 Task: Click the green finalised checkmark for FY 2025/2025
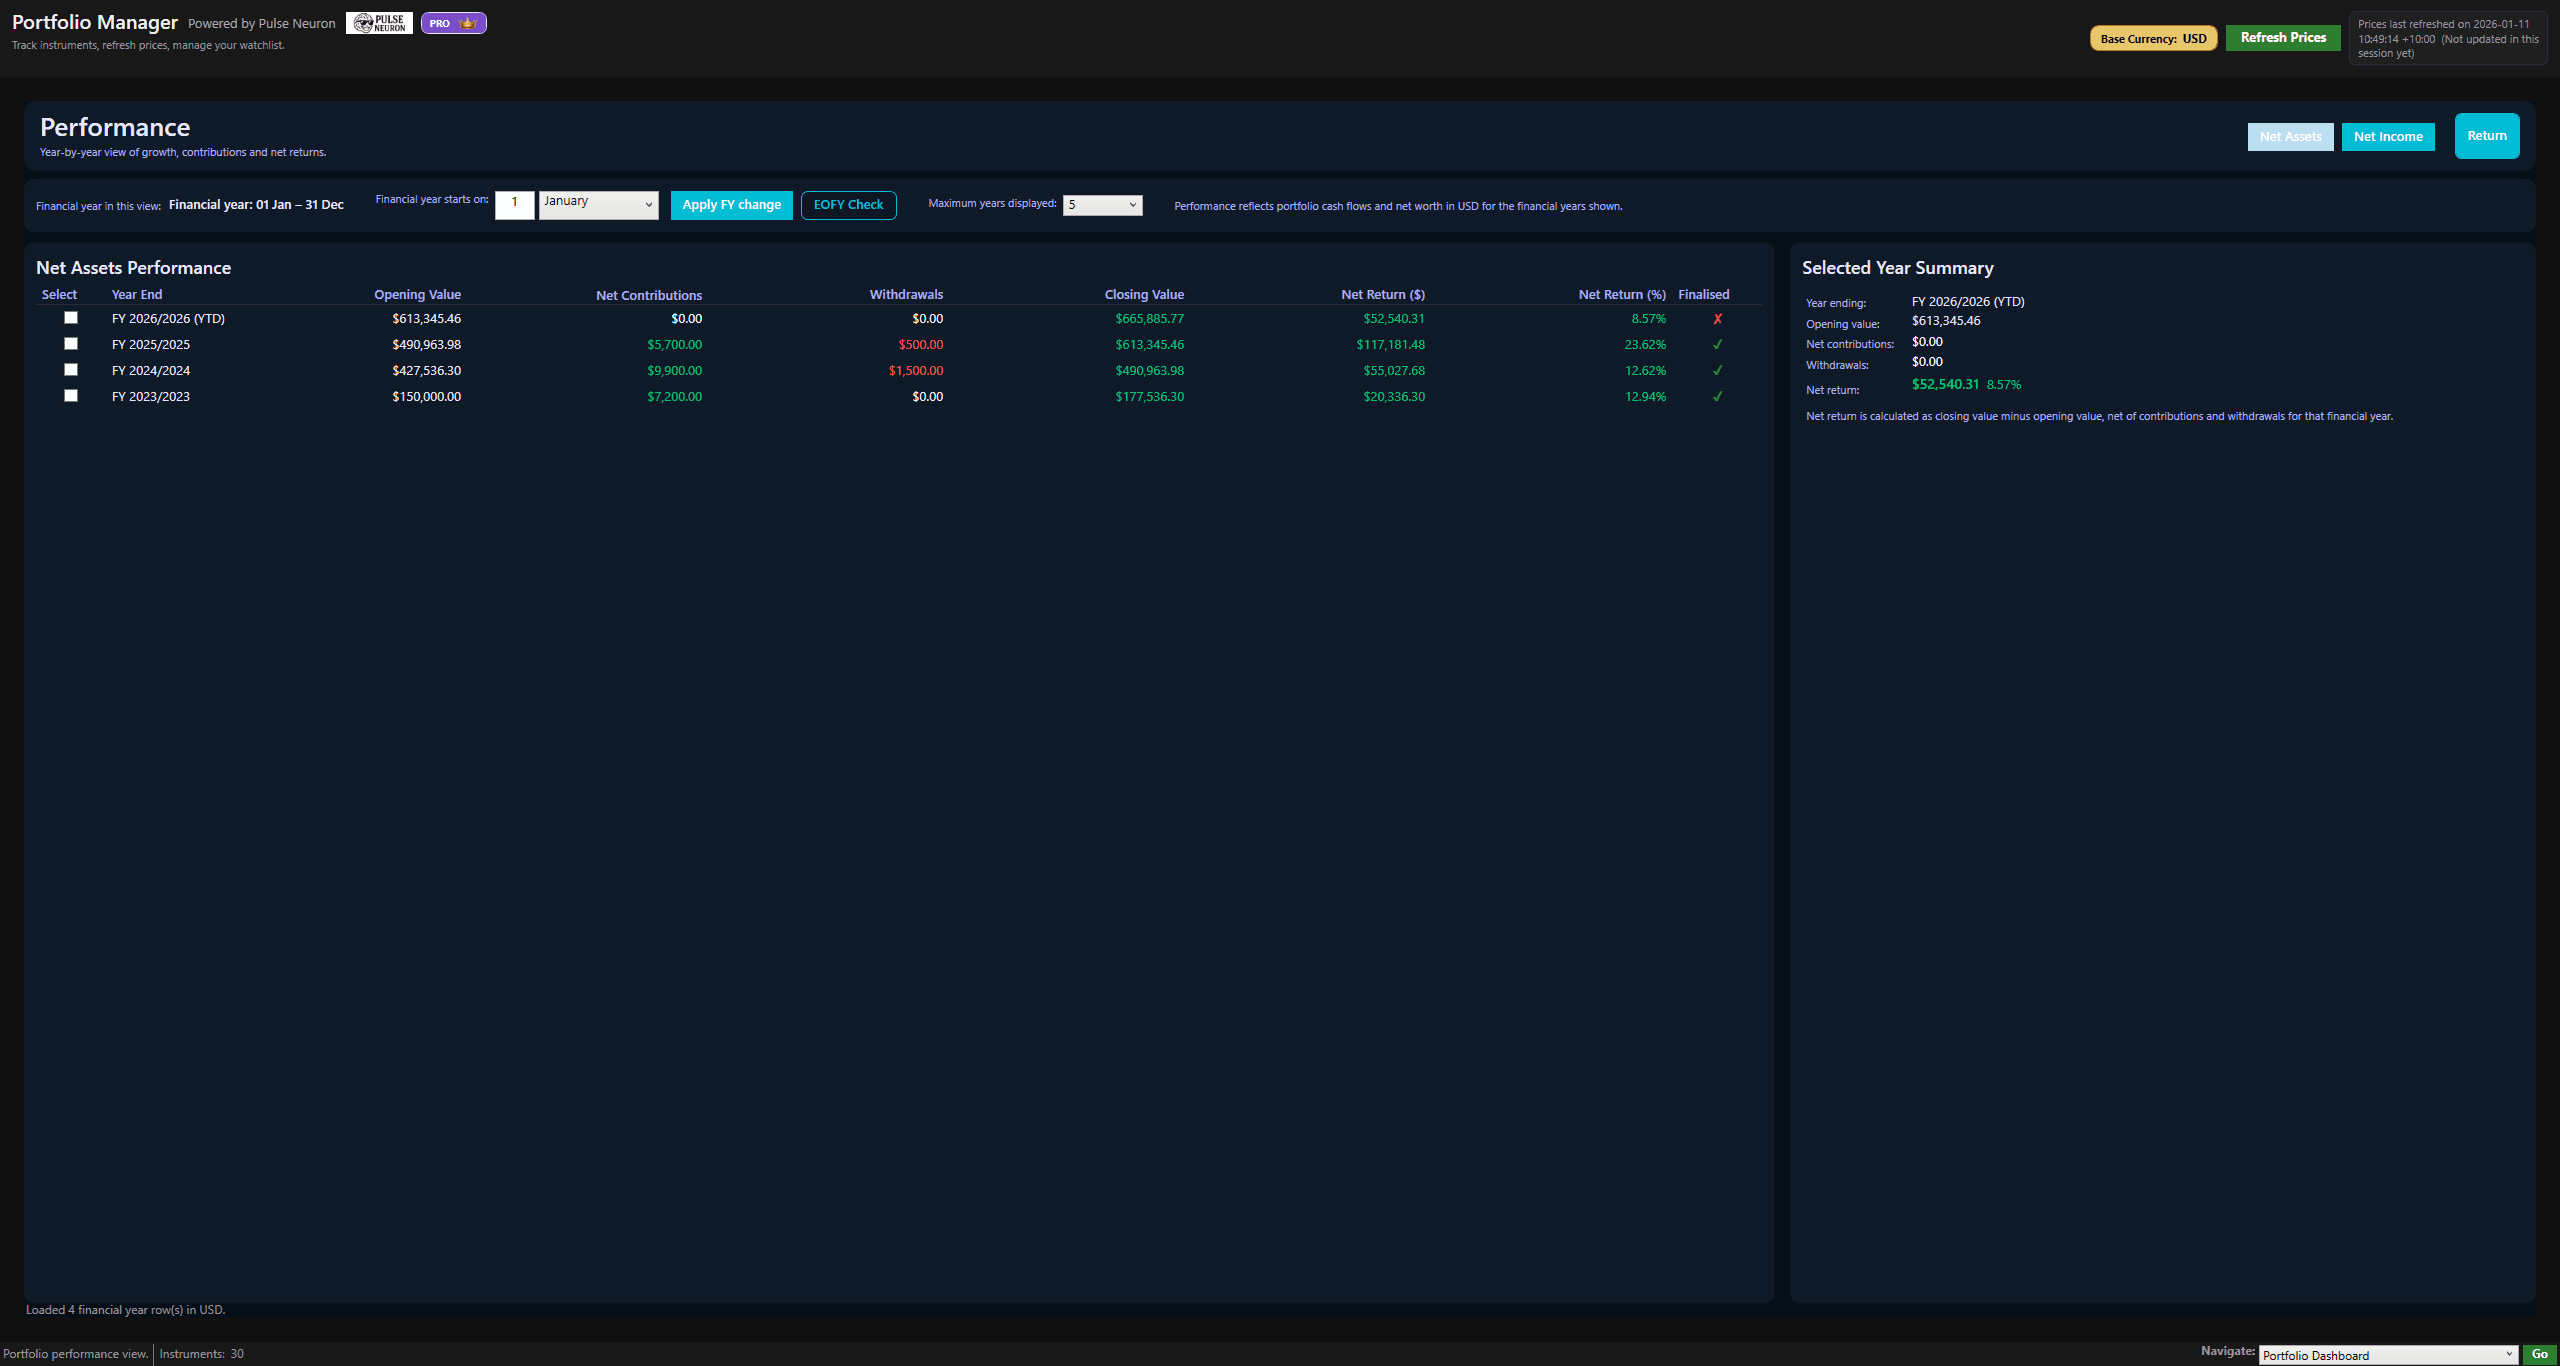pos(1717,344)
